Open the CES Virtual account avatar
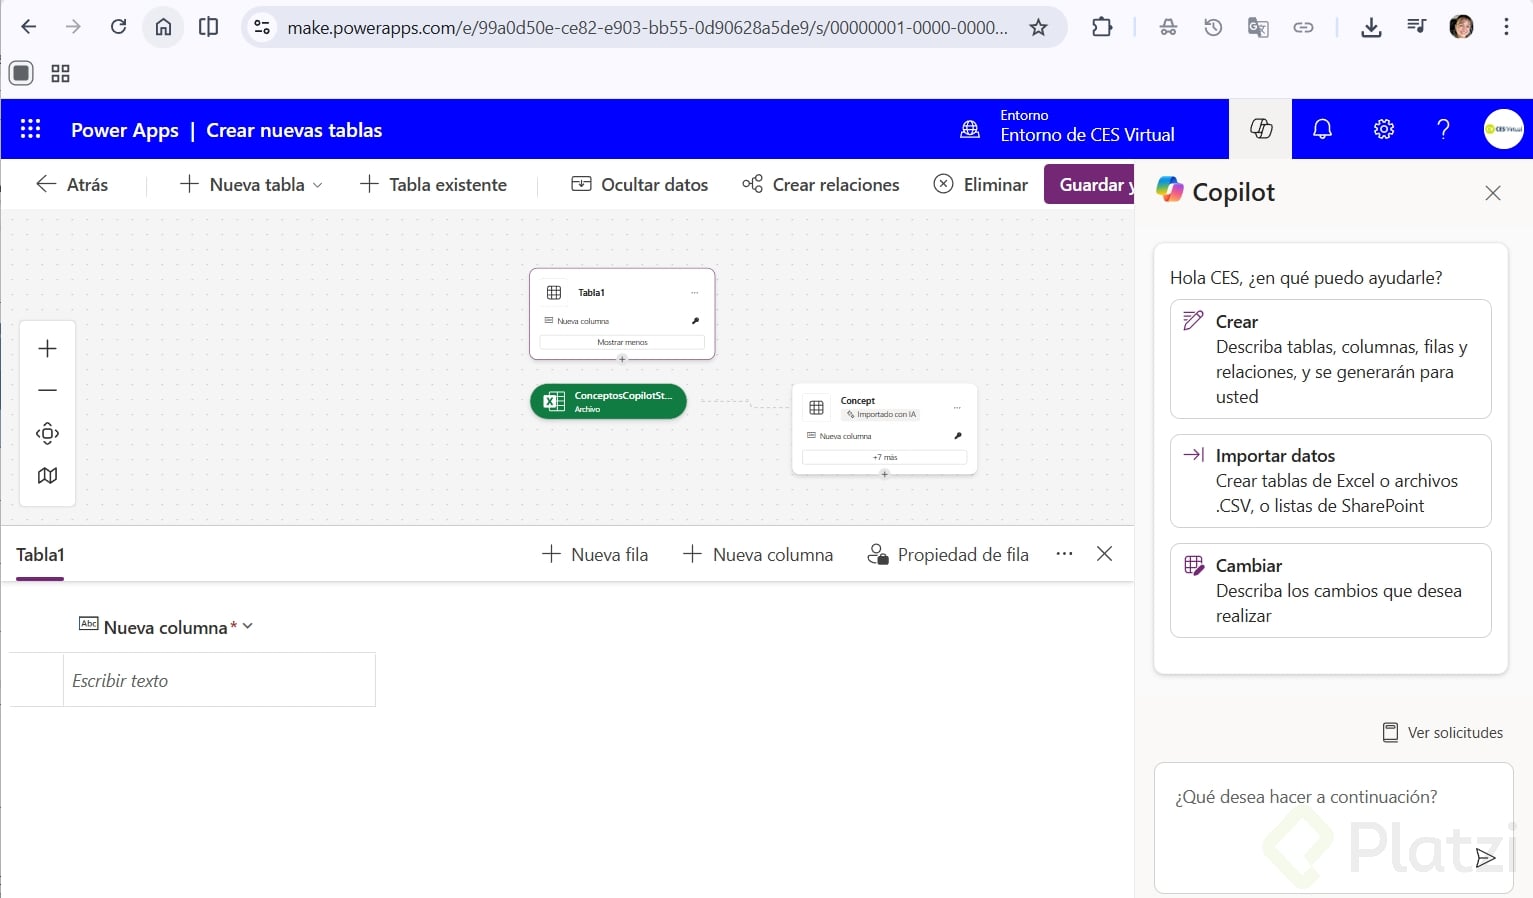This screenshot has height=898, width=1533. [x=1503, y=129]
